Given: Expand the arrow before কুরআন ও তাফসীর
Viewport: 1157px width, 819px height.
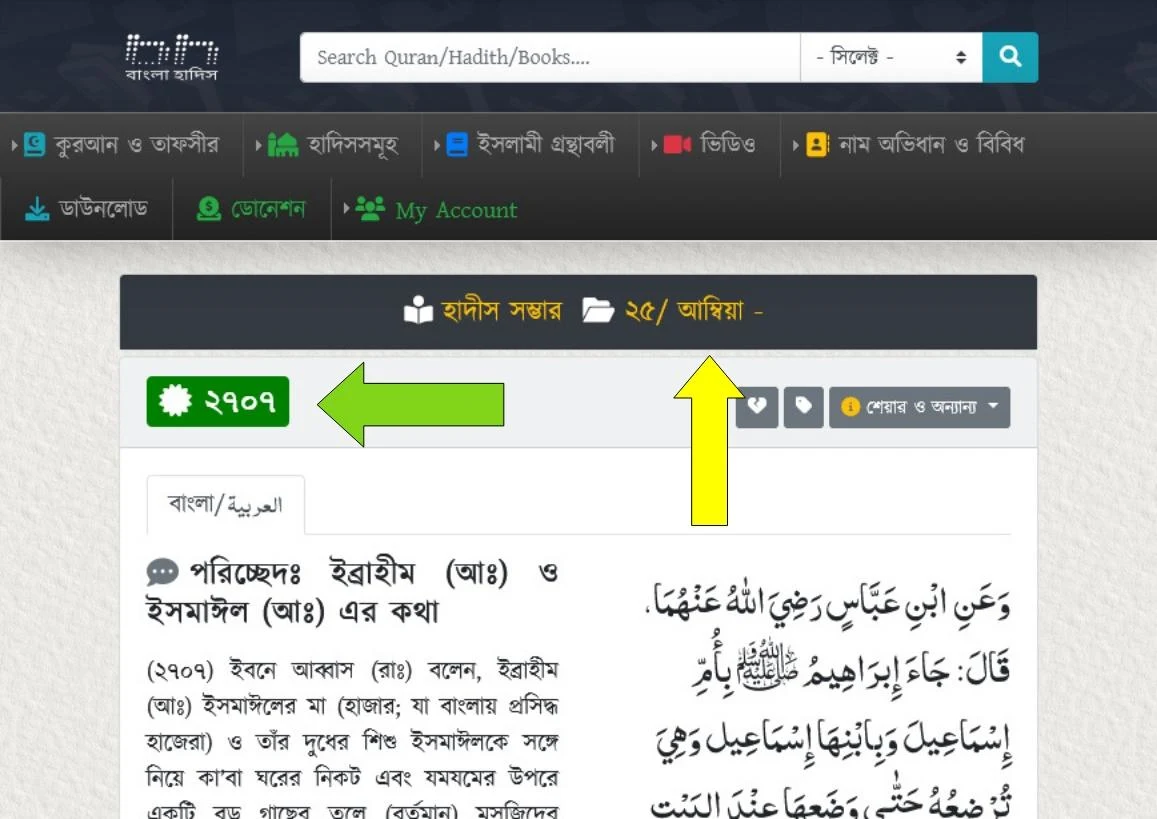Looking at the screenshot, I should click(14, 145).
